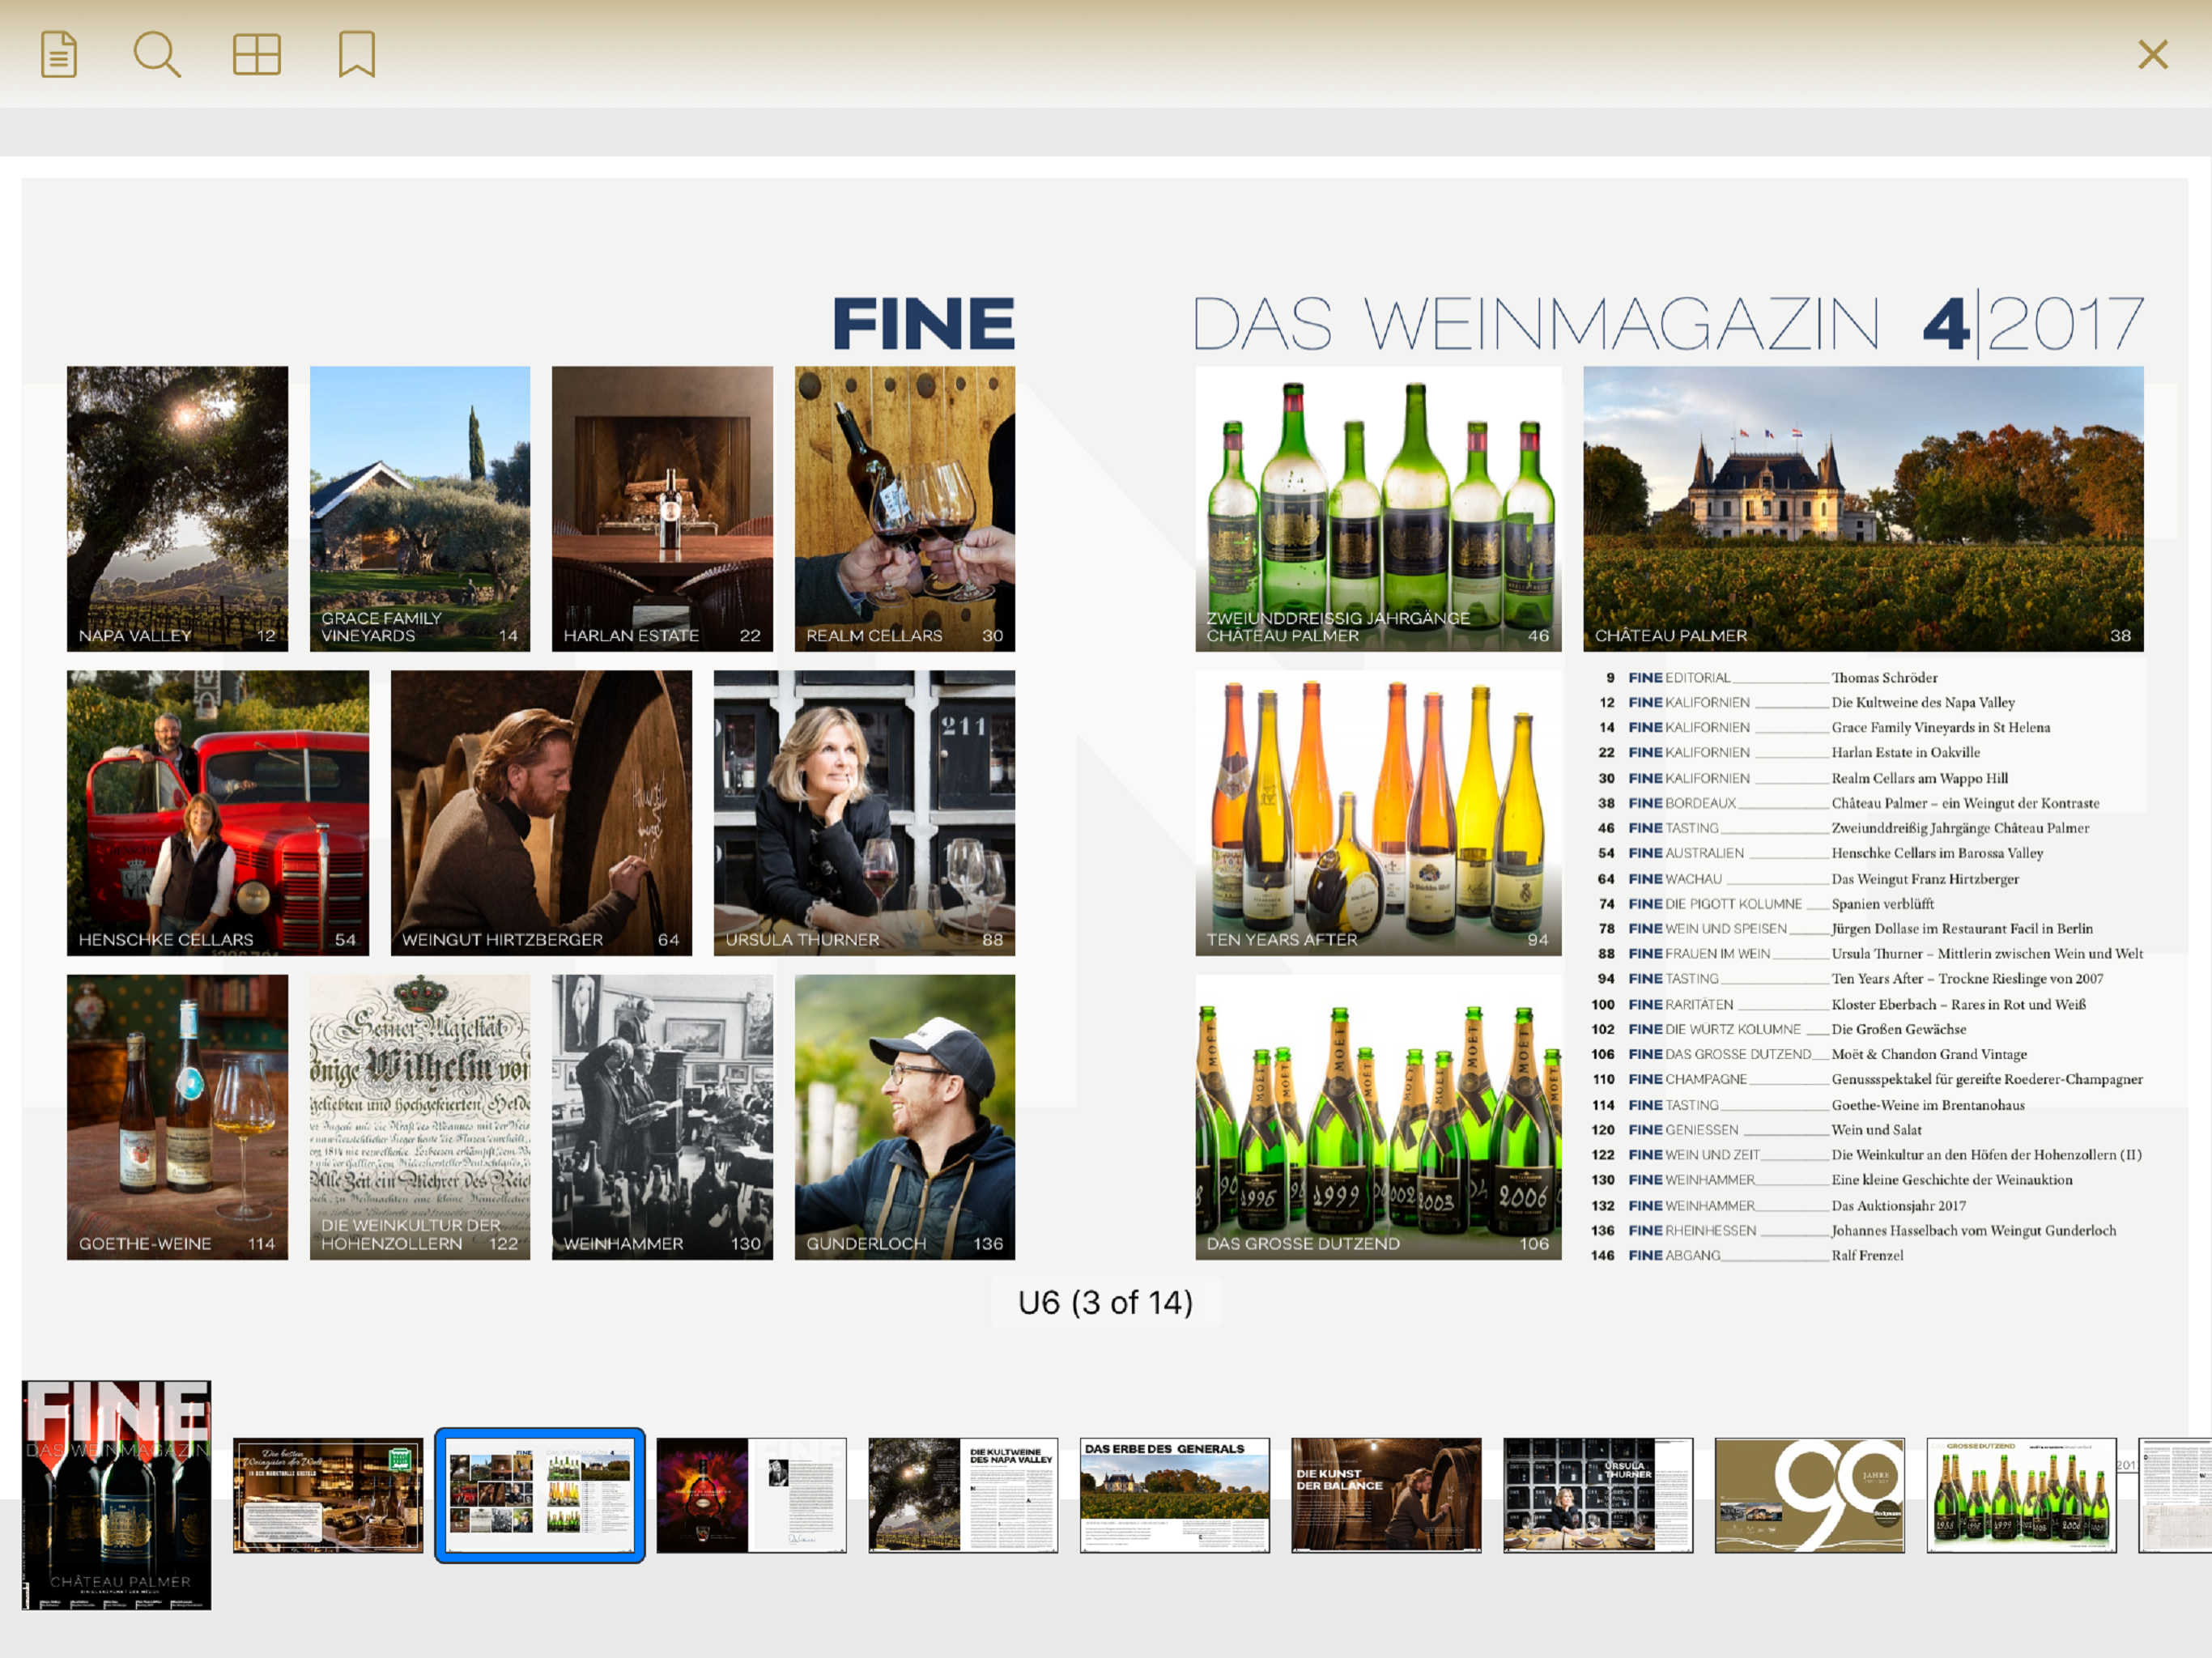Viewport: 2212px width, 1658px height.
Task: Tap the search magnifier icon
Action: [157, 54]
